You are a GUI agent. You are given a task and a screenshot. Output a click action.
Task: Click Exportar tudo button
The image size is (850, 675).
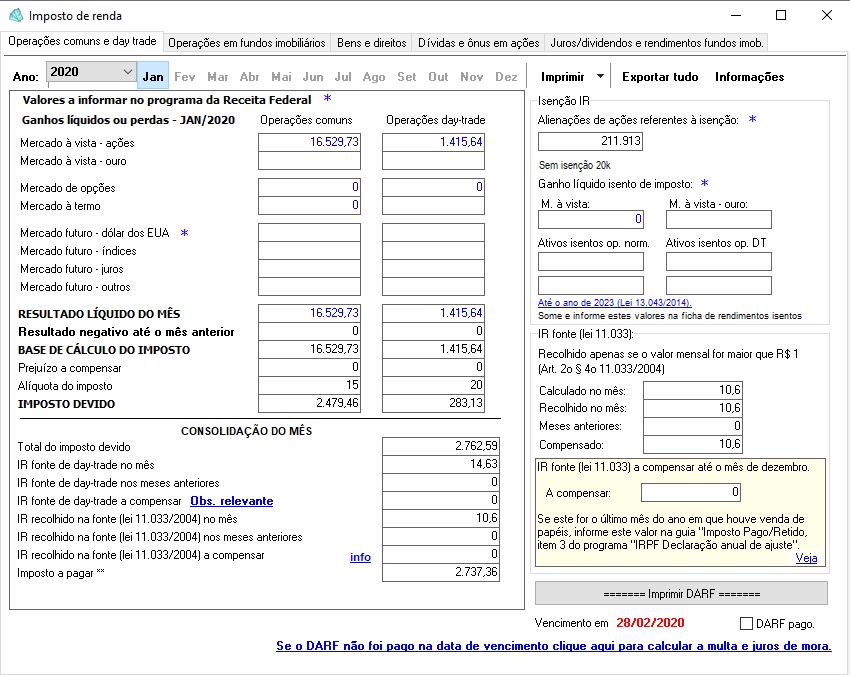coord(660,77)
